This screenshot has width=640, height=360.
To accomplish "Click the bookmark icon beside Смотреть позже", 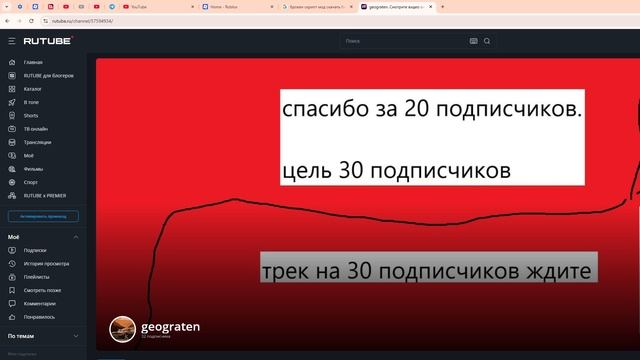I will (x=12, y=290).
